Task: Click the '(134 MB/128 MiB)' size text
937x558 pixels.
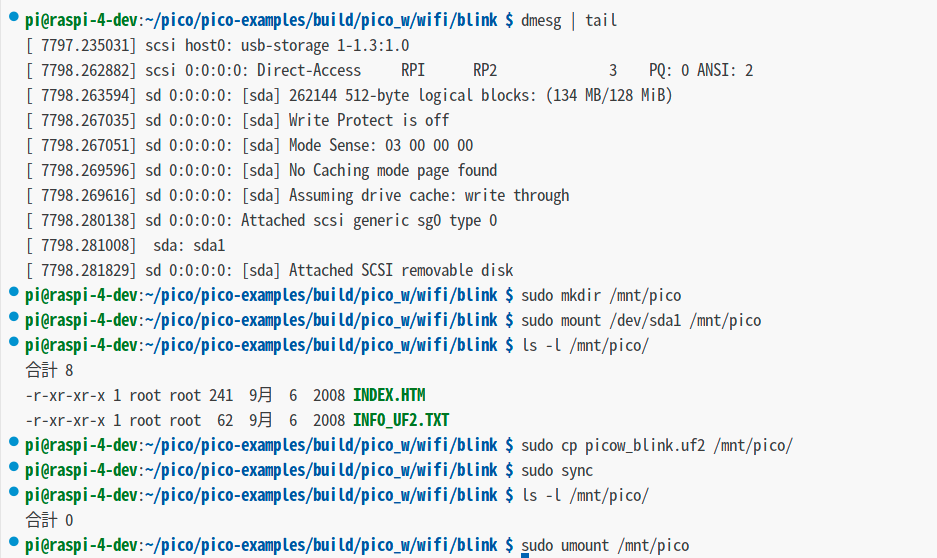Action: [x=609, y=96]
